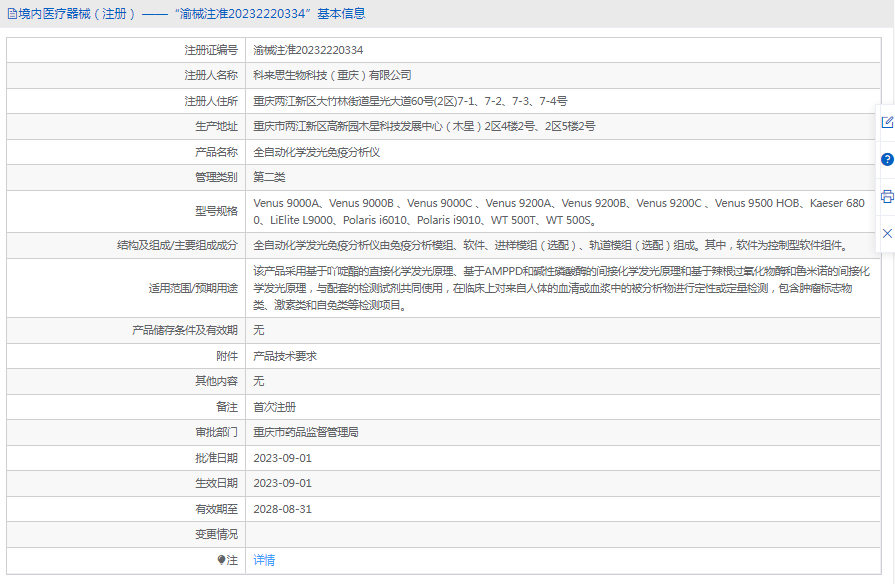Image resolution: width=895 pixels, height=584 pixels.
Task: Click the document icon in the page title
Action: point(12,14)
